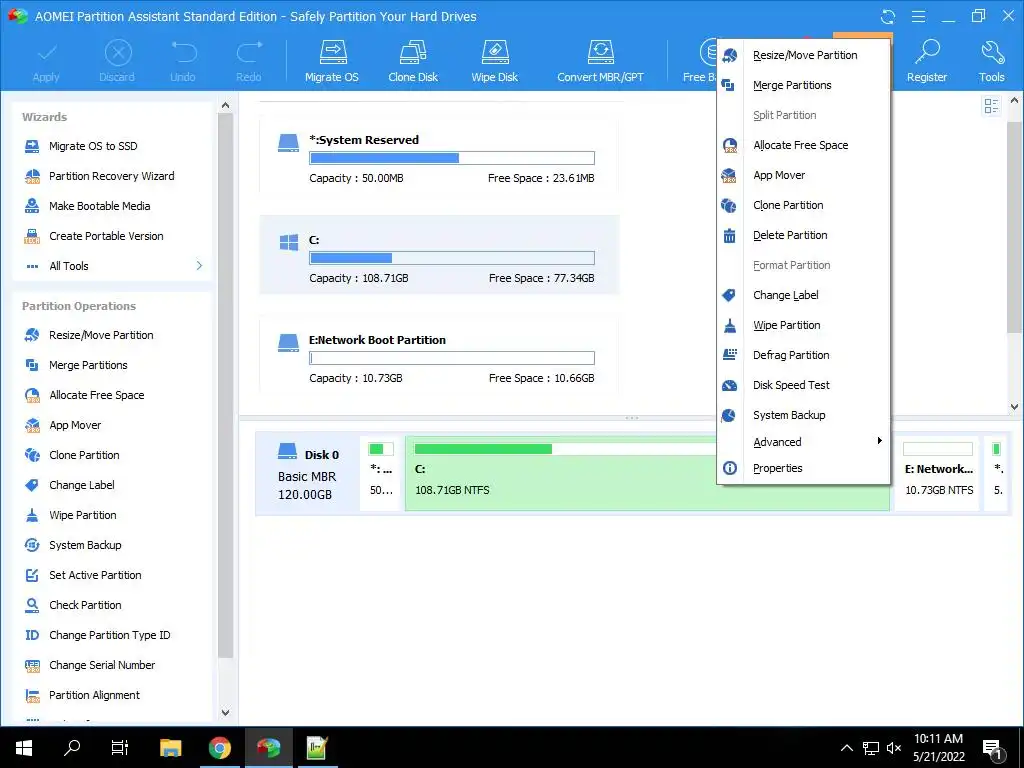Click System Reserved usage bar

pos(452,158)
